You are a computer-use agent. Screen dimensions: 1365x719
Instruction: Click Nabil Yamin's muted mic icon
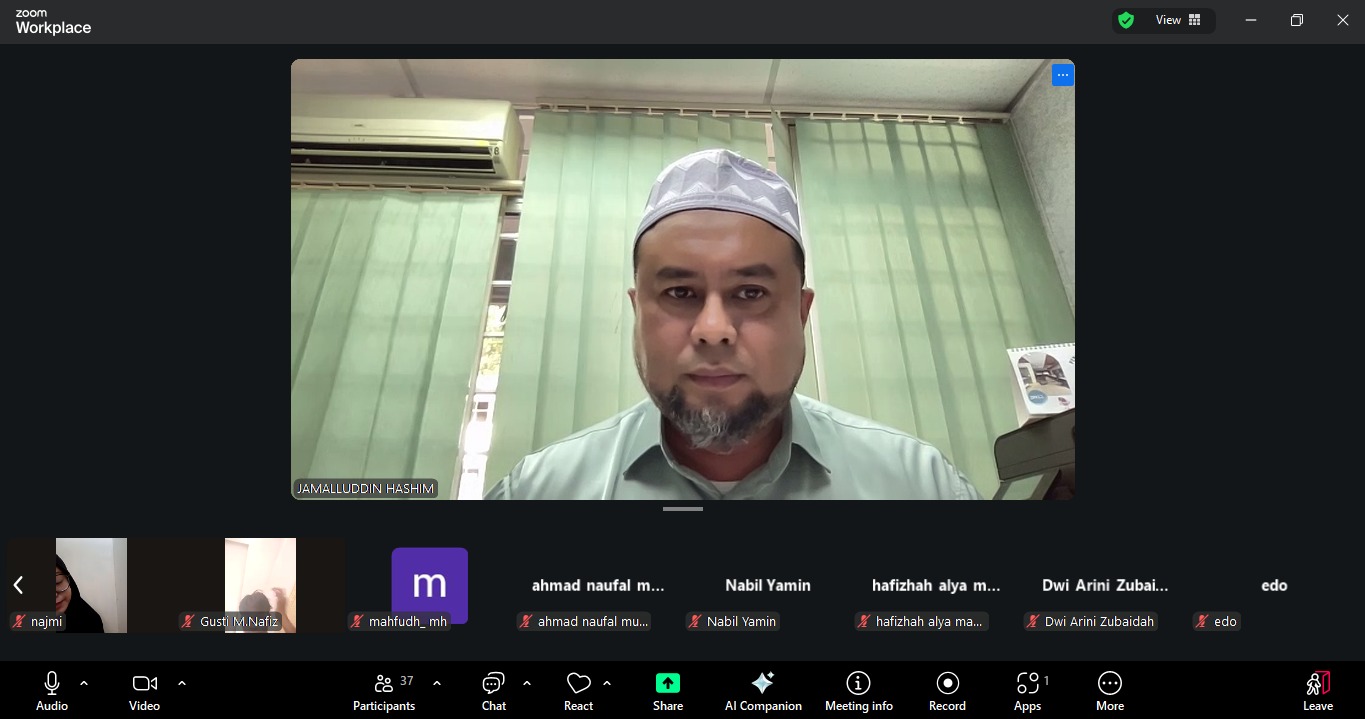point(695,621)
